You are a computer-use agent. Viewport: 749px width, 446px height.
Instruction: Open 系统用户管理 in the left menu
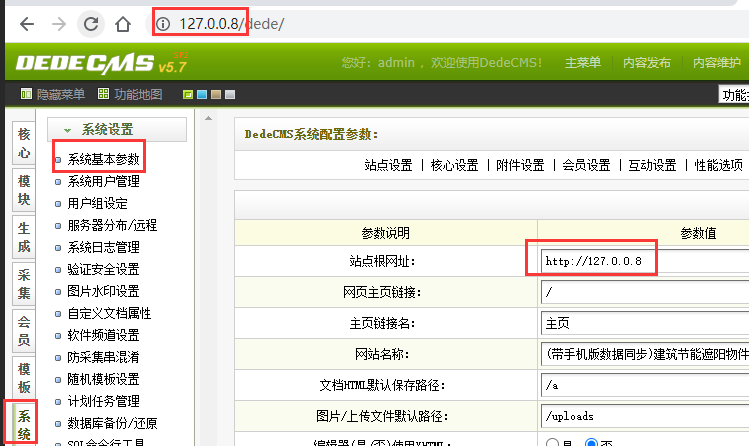(103, 182)
